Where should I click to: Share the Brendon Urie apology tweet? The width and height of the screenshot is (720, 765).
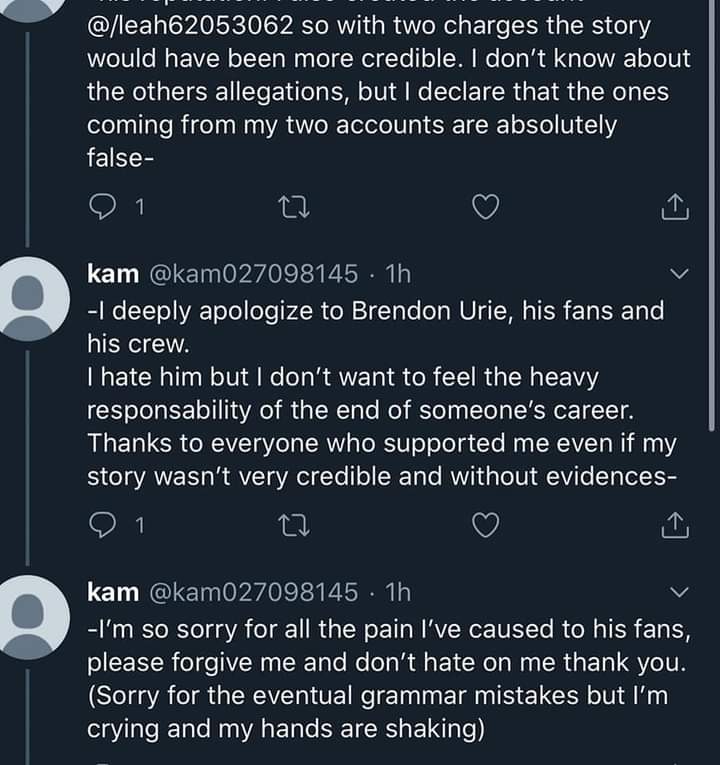click(675, 525)
